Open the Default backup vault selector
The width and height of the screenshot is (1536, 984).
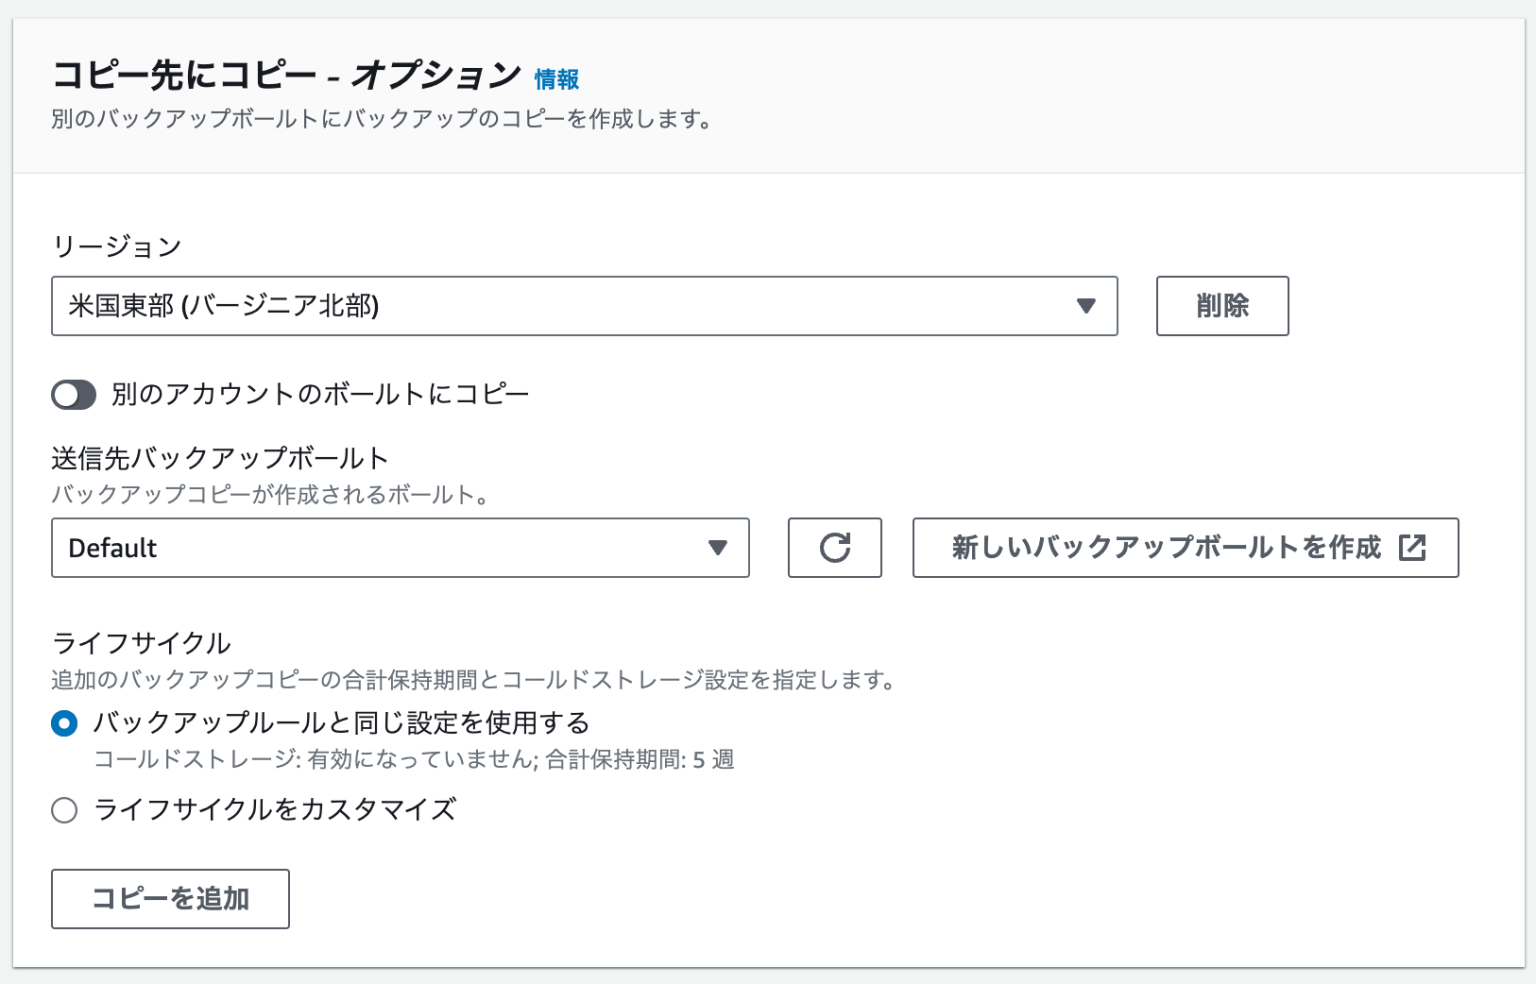point(400,548)
